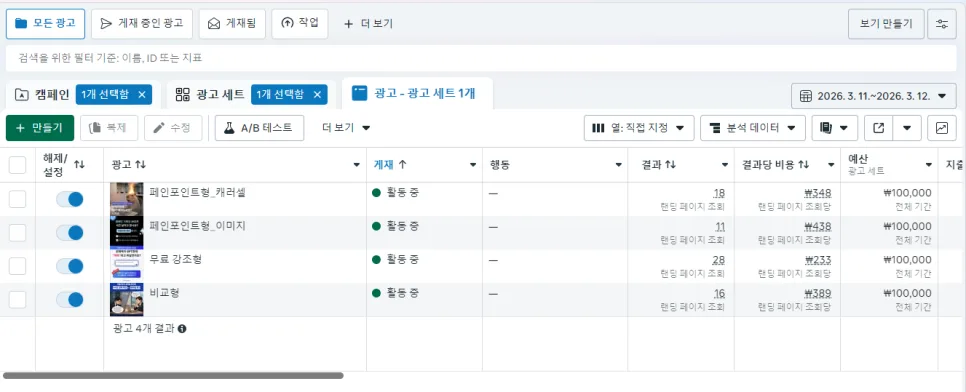Click the chart view icon button
966x392 pixels.
pos(941,128)
